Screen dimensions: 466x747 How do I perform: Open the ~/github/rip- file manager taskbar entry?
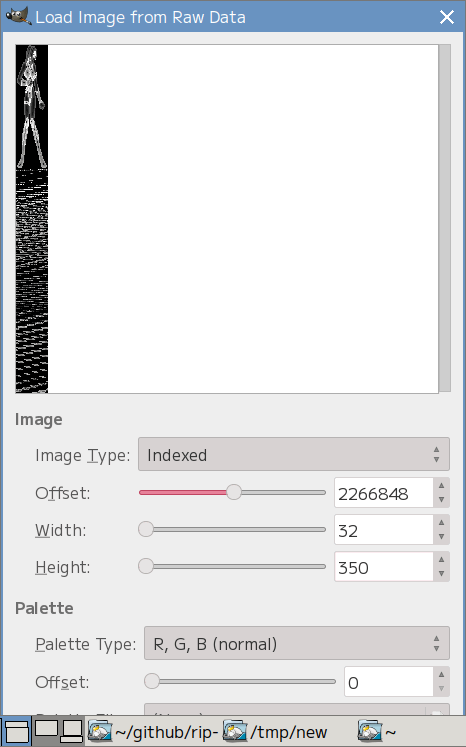(153, 732)
